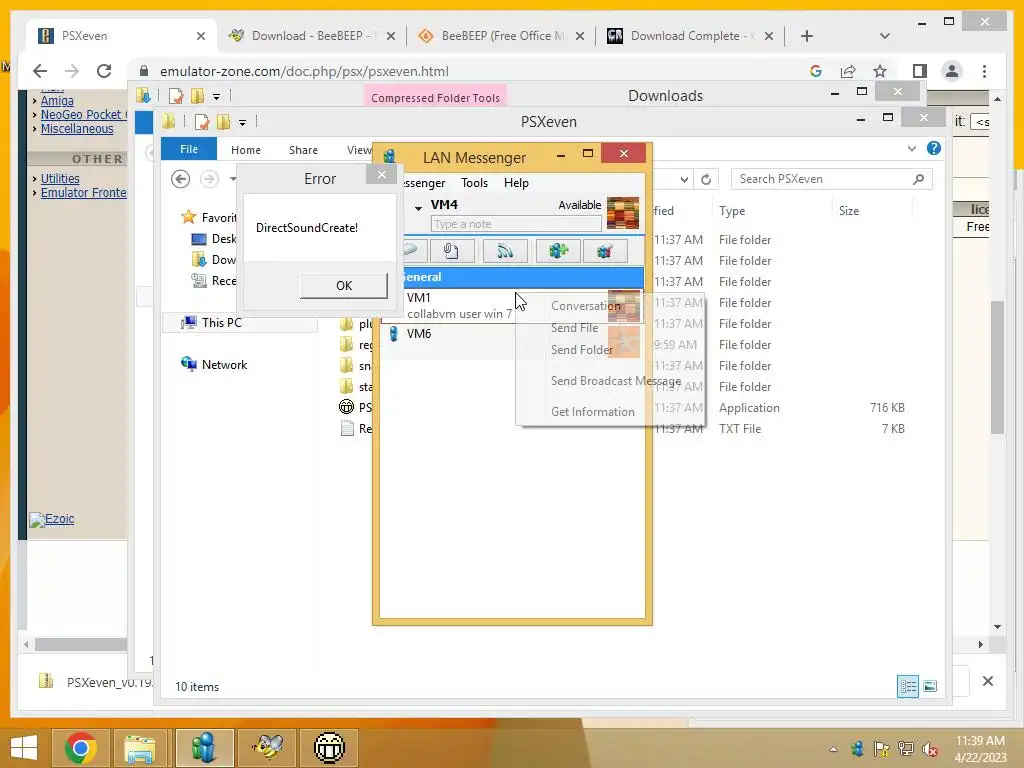Click the broadcast message icon in LAN Messenger
Screen dimensions: 1024x768
pos(505,251)
